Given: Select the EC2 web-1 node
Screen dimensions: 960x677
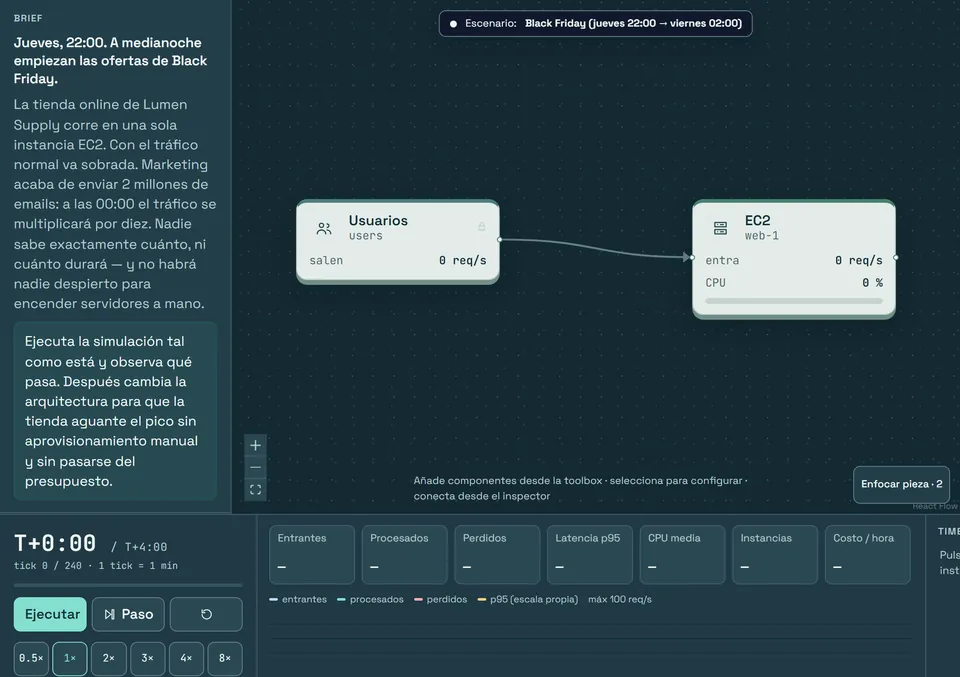Looking at the screenshot, I should [x=794, y=259].
